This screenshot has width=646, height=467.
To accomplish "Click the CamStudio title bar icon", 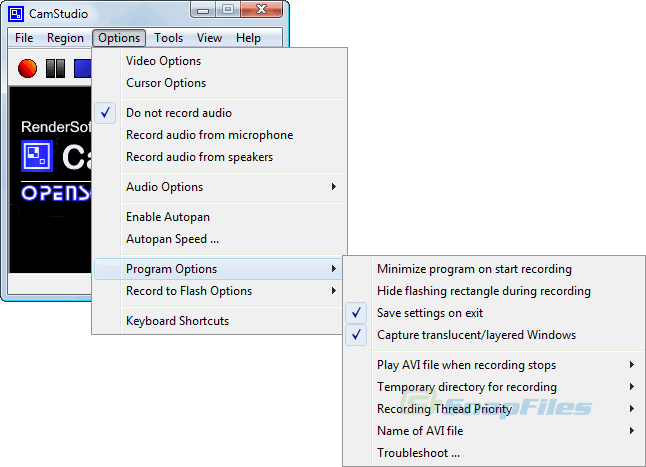I will 16,14.
